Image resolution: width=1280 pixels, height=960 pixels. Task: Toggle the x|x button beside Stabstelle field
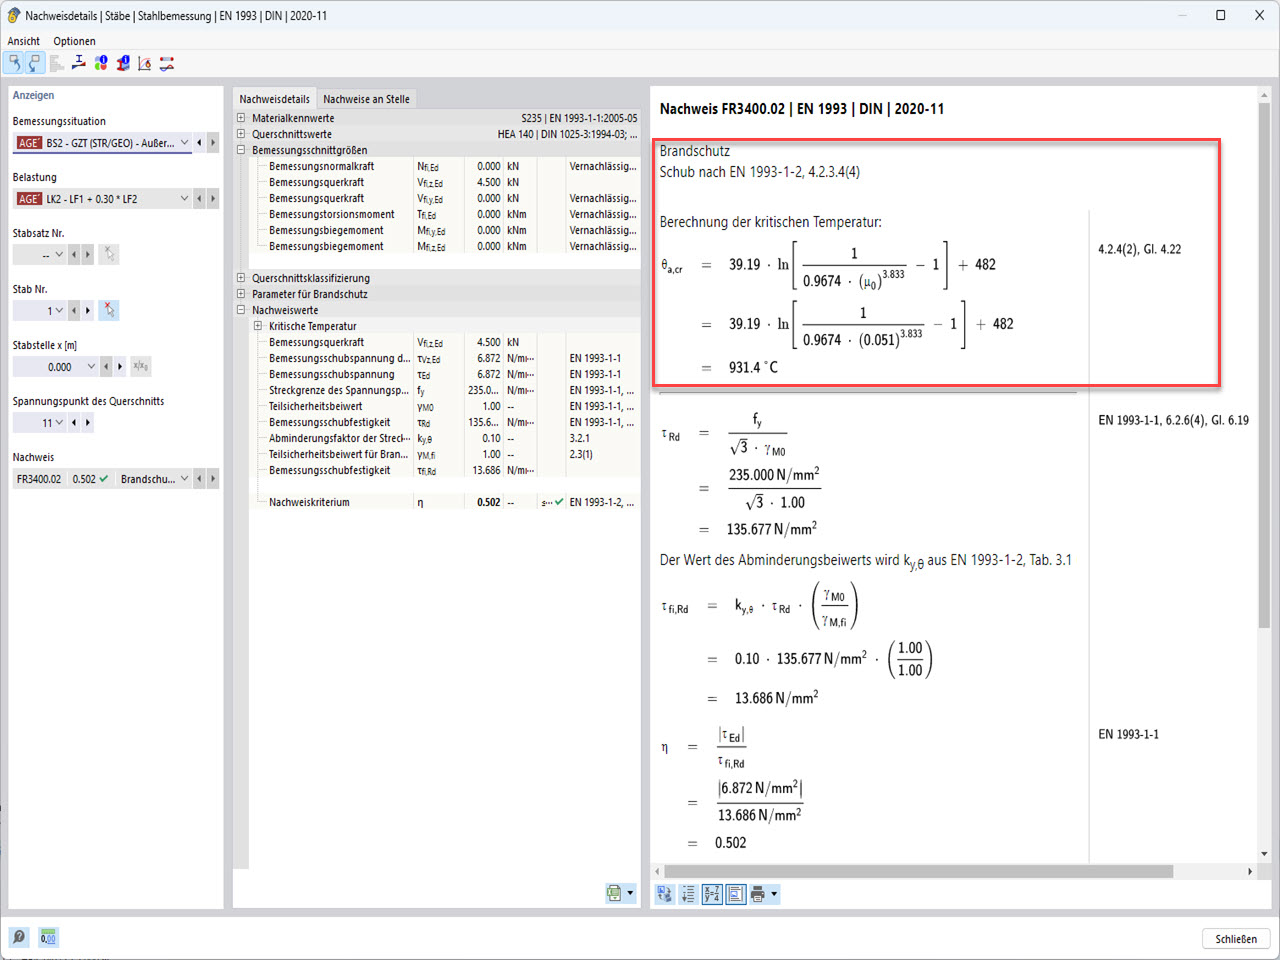(140, 366)
